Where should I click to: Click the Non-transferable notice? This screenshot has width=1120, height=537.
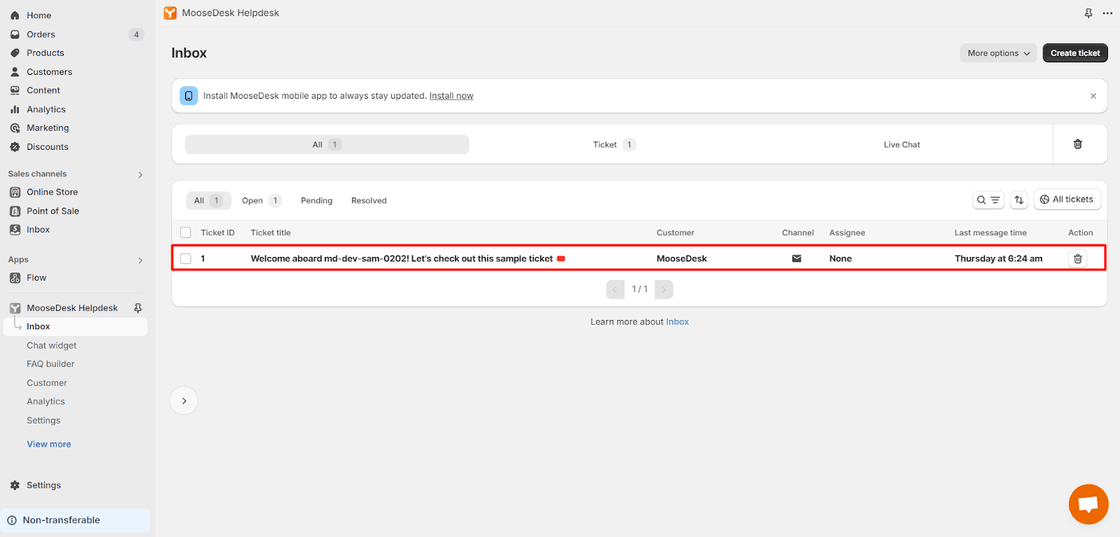coord(75,520)
